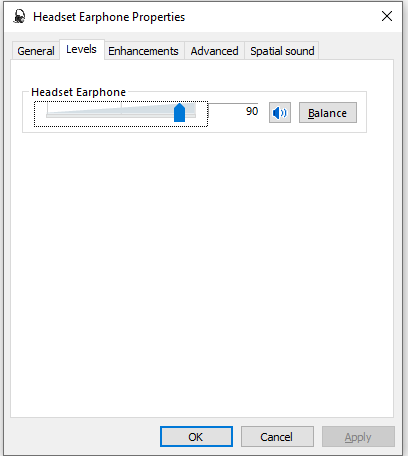Click the Headset Earphone Properties title text
The width and height of the screenshot is (408, 456).
109,17
